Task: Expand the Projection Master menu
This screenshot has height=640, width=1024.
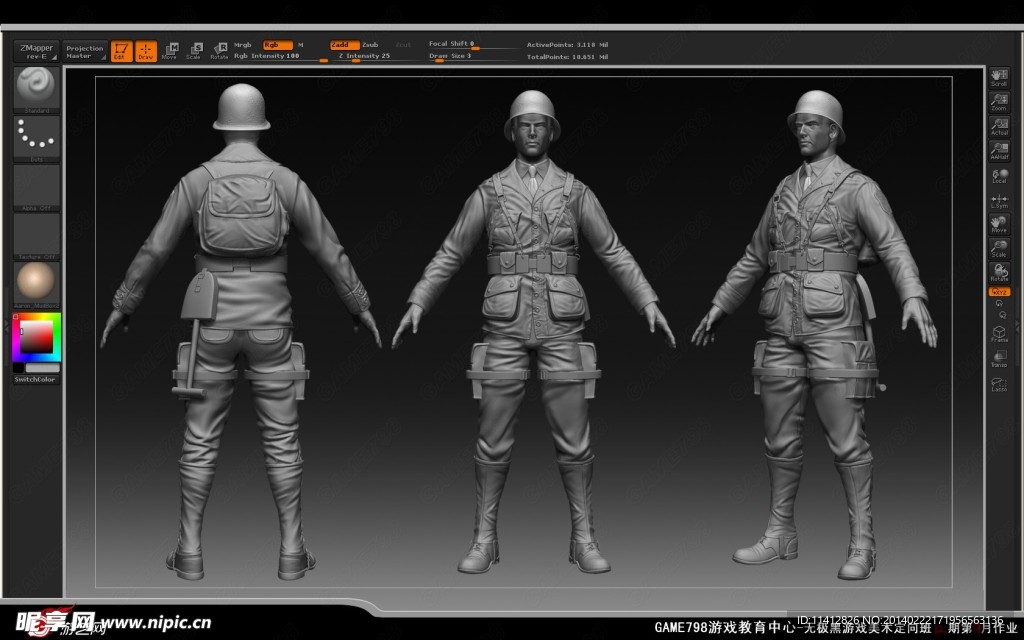Action: click(84, 51)
